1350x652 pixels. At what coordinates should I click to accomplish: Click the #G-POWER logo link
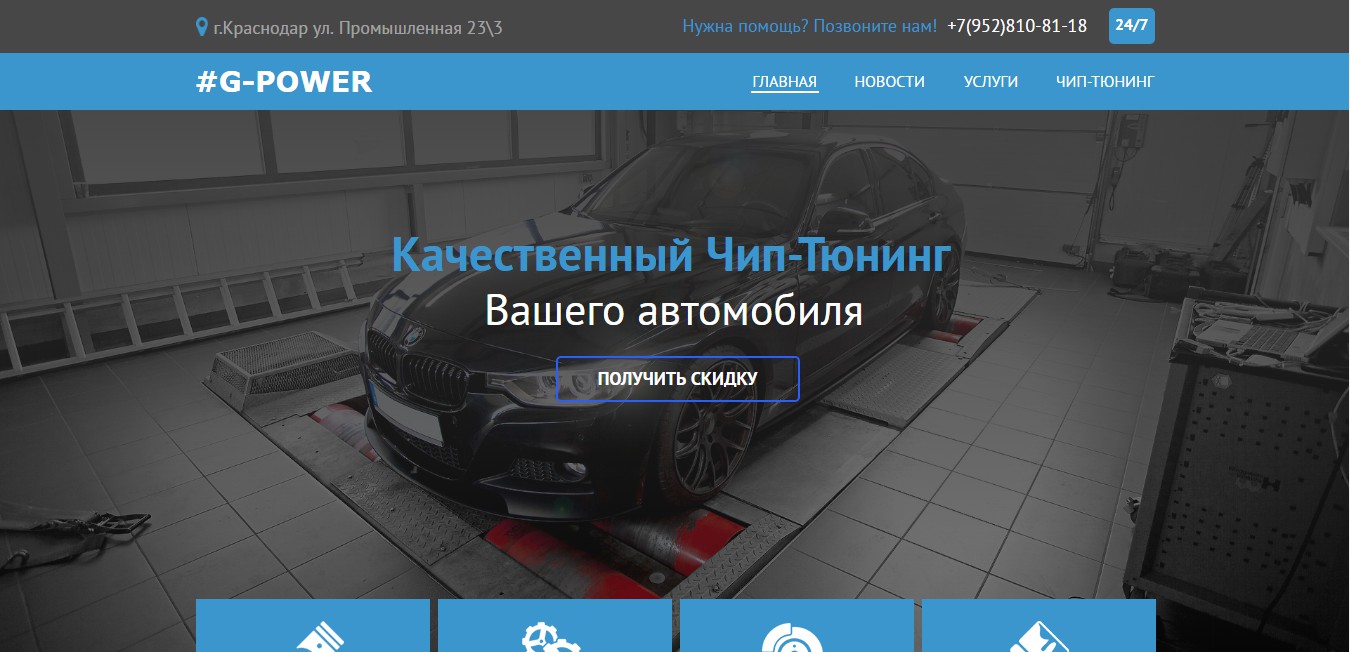(x=284, y=82)
